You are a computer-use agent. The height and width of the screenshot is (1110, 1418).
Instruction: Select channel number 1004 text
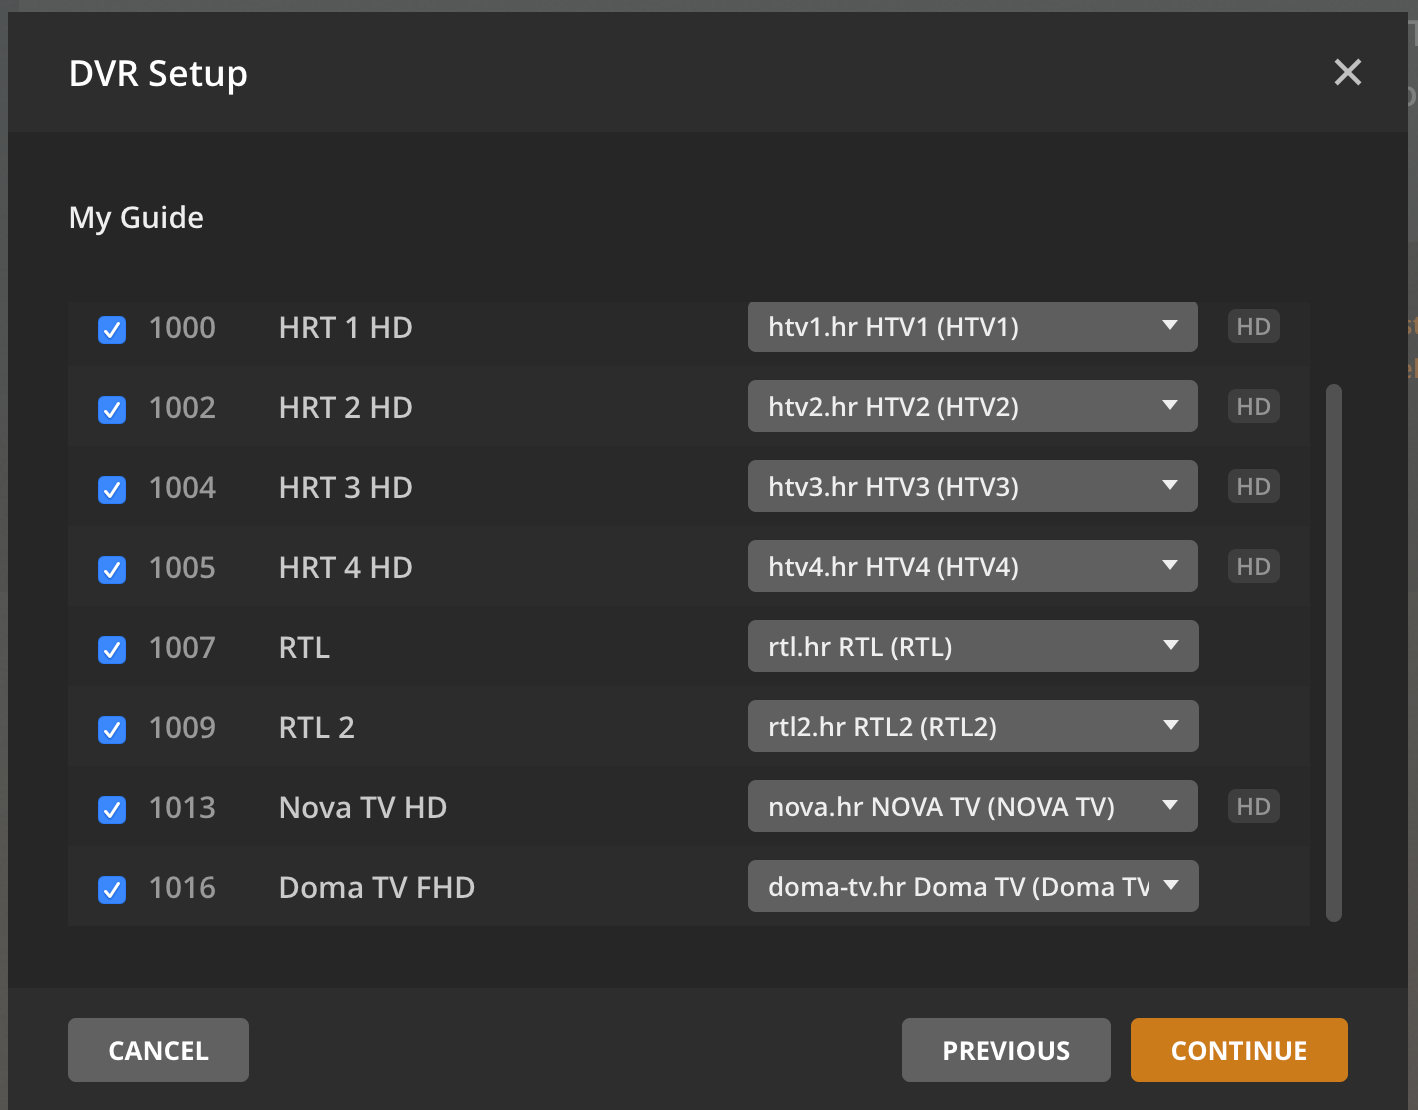tap(182, 488)
